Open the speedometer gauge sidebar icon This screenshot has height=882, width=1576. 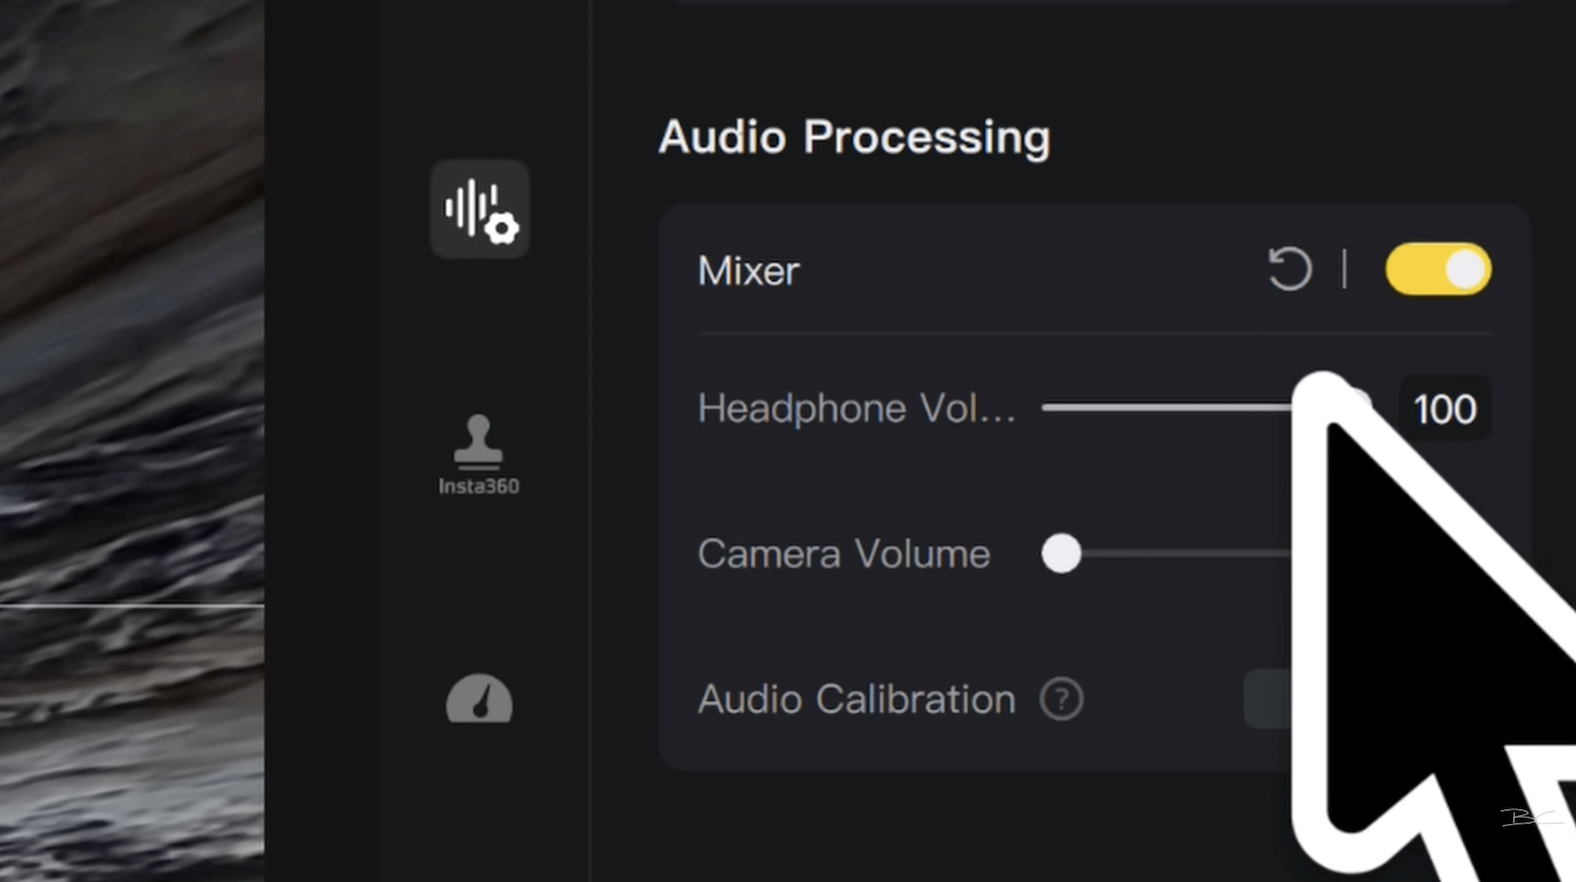[x=479, y=698]
